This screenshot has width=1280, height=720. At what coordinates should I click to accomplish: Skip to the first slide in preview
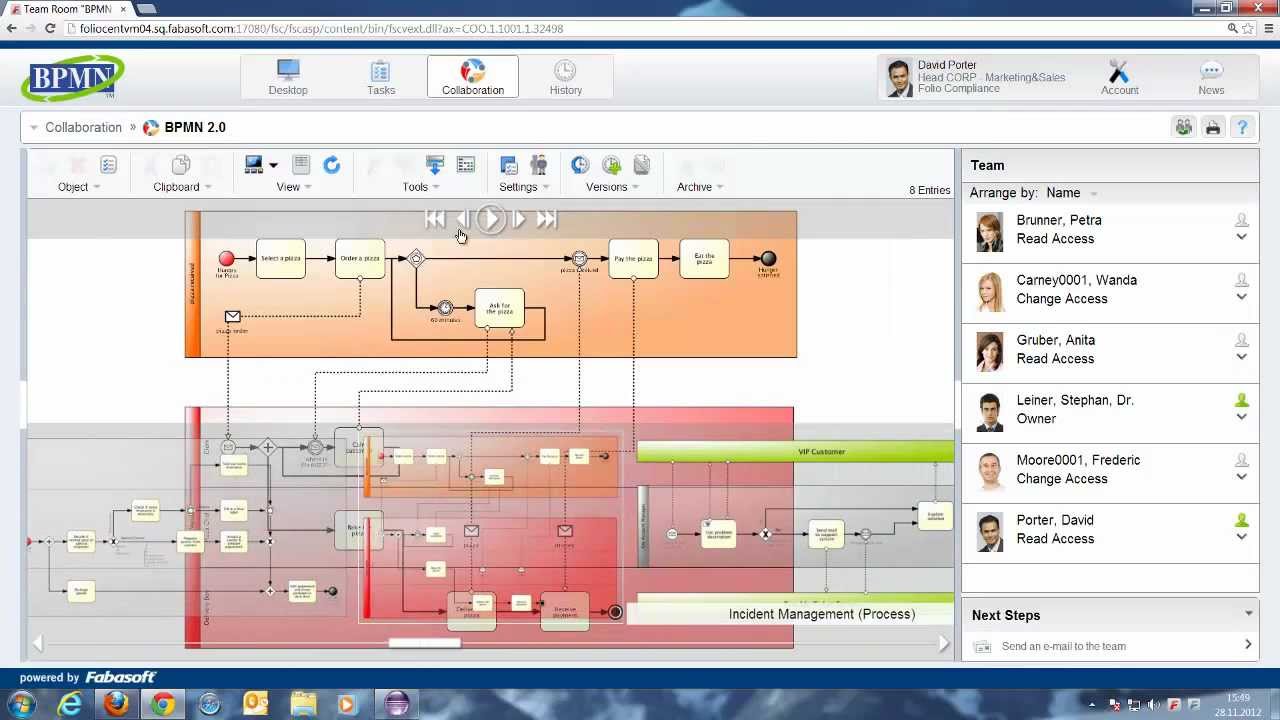(x=435, y=219)
